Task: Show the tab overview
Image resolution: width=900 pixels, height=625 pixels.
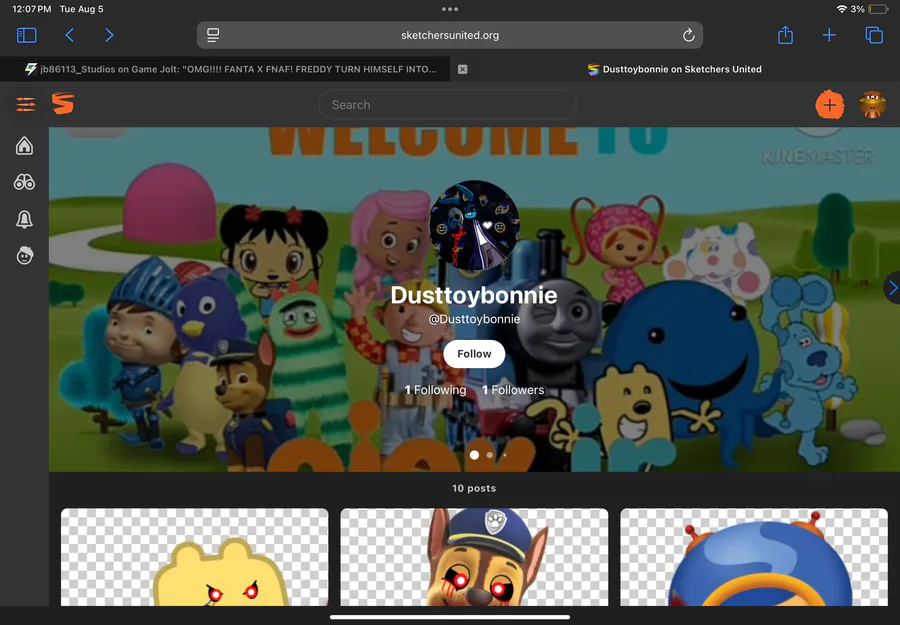Action: (x=874, y=36)
